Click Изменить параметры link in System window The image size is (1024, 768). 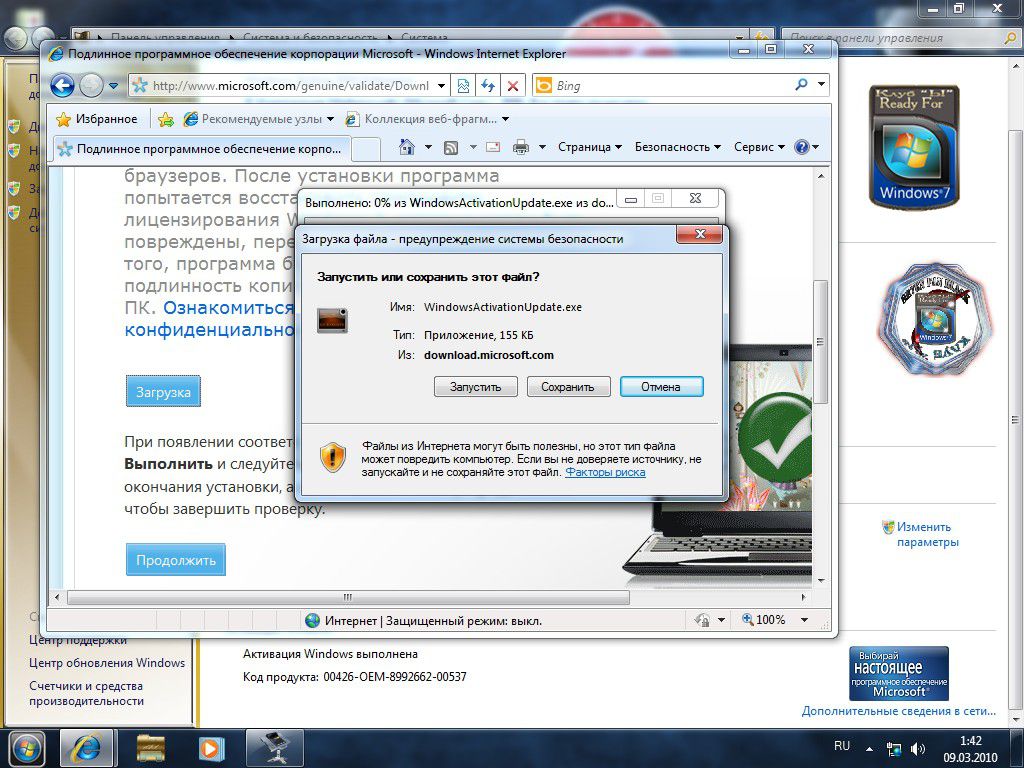[x=927, y=534]
